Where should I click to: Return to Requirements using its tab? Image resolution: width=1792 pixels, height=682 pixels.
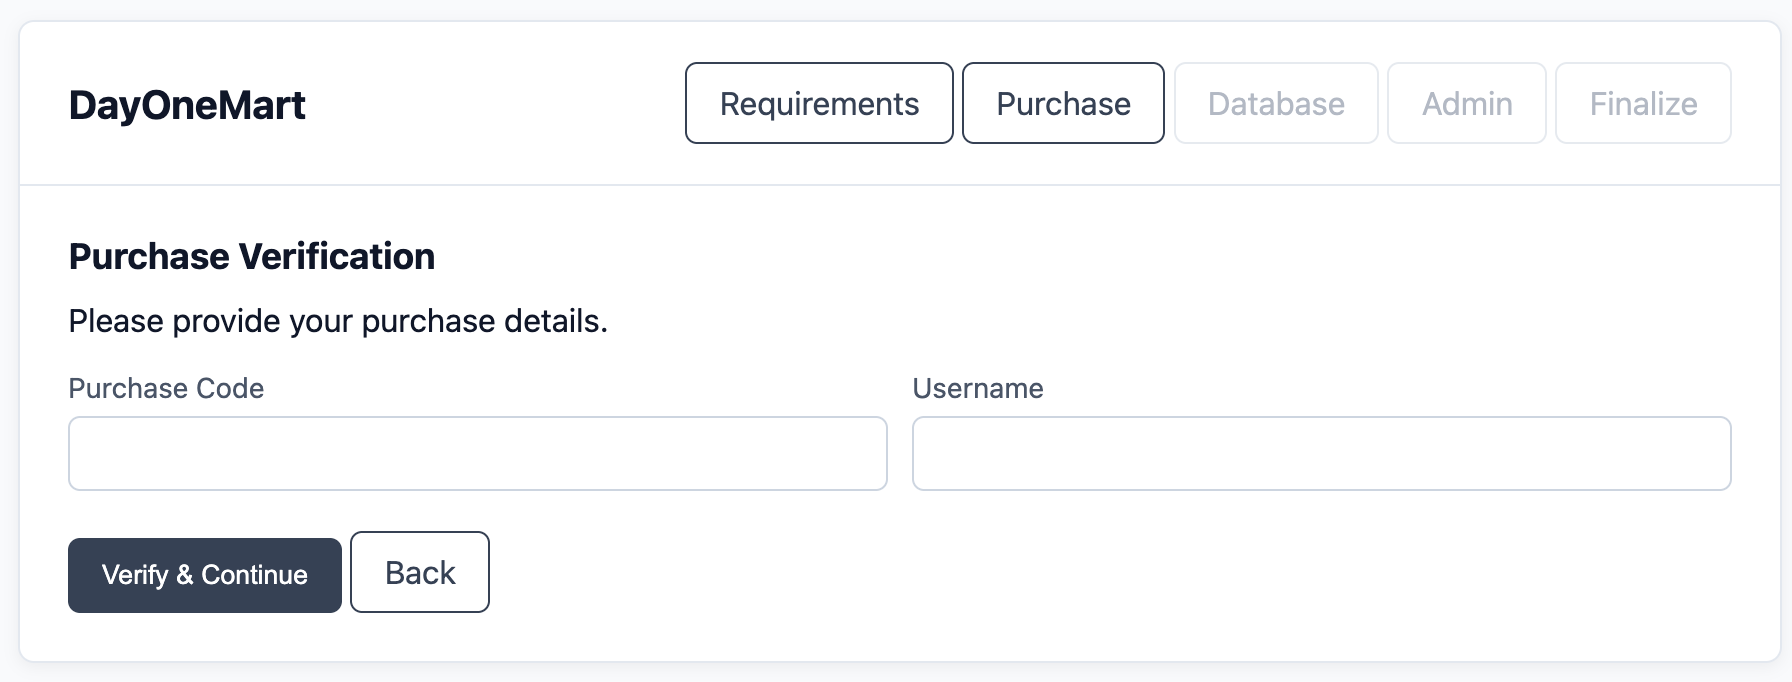[x=818, y=103]
